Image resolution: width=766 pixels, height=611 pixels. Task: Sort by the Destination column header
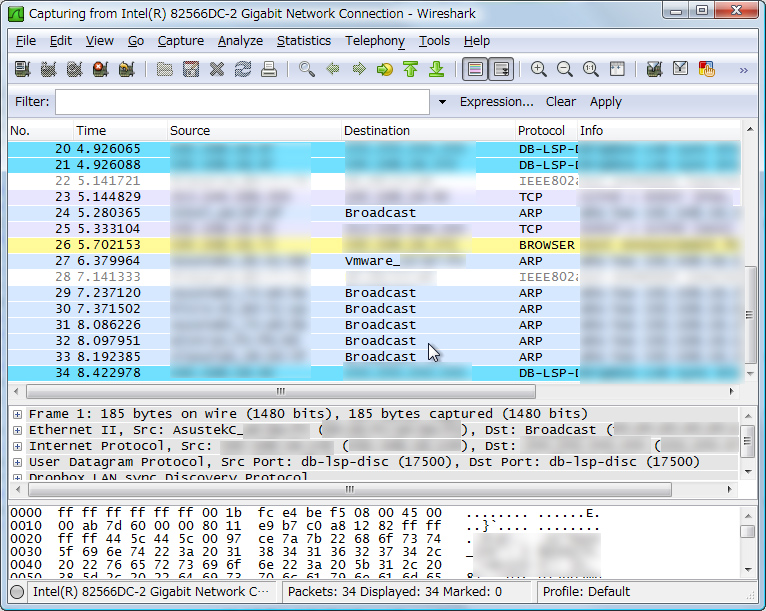(x=428, y=131)
